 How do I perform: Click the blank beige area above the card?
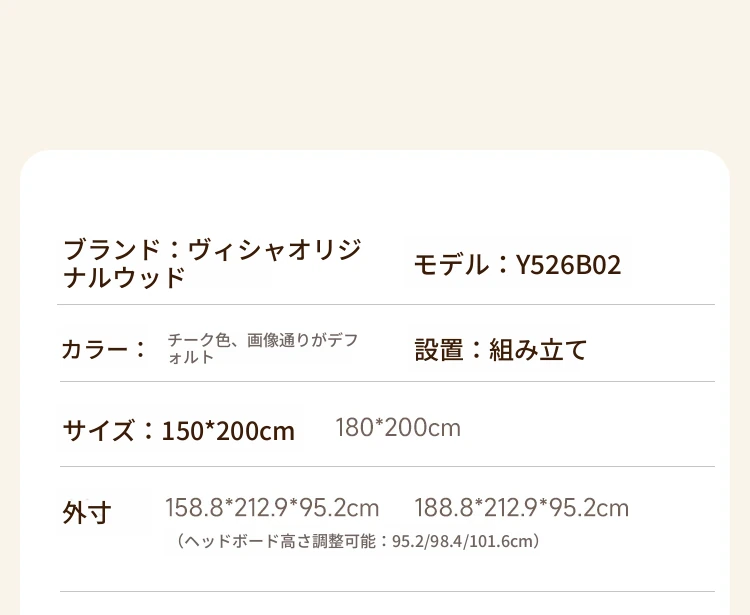click(375, 72)
